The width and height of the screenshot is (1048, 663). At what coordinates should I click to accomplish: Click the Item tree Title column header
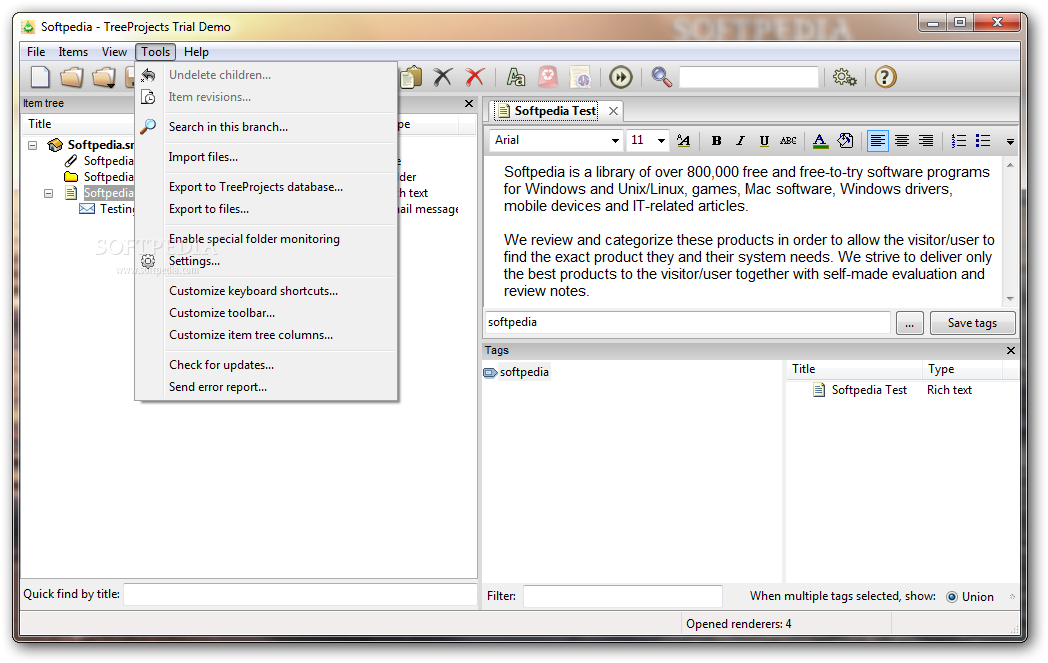pos(79,124)
